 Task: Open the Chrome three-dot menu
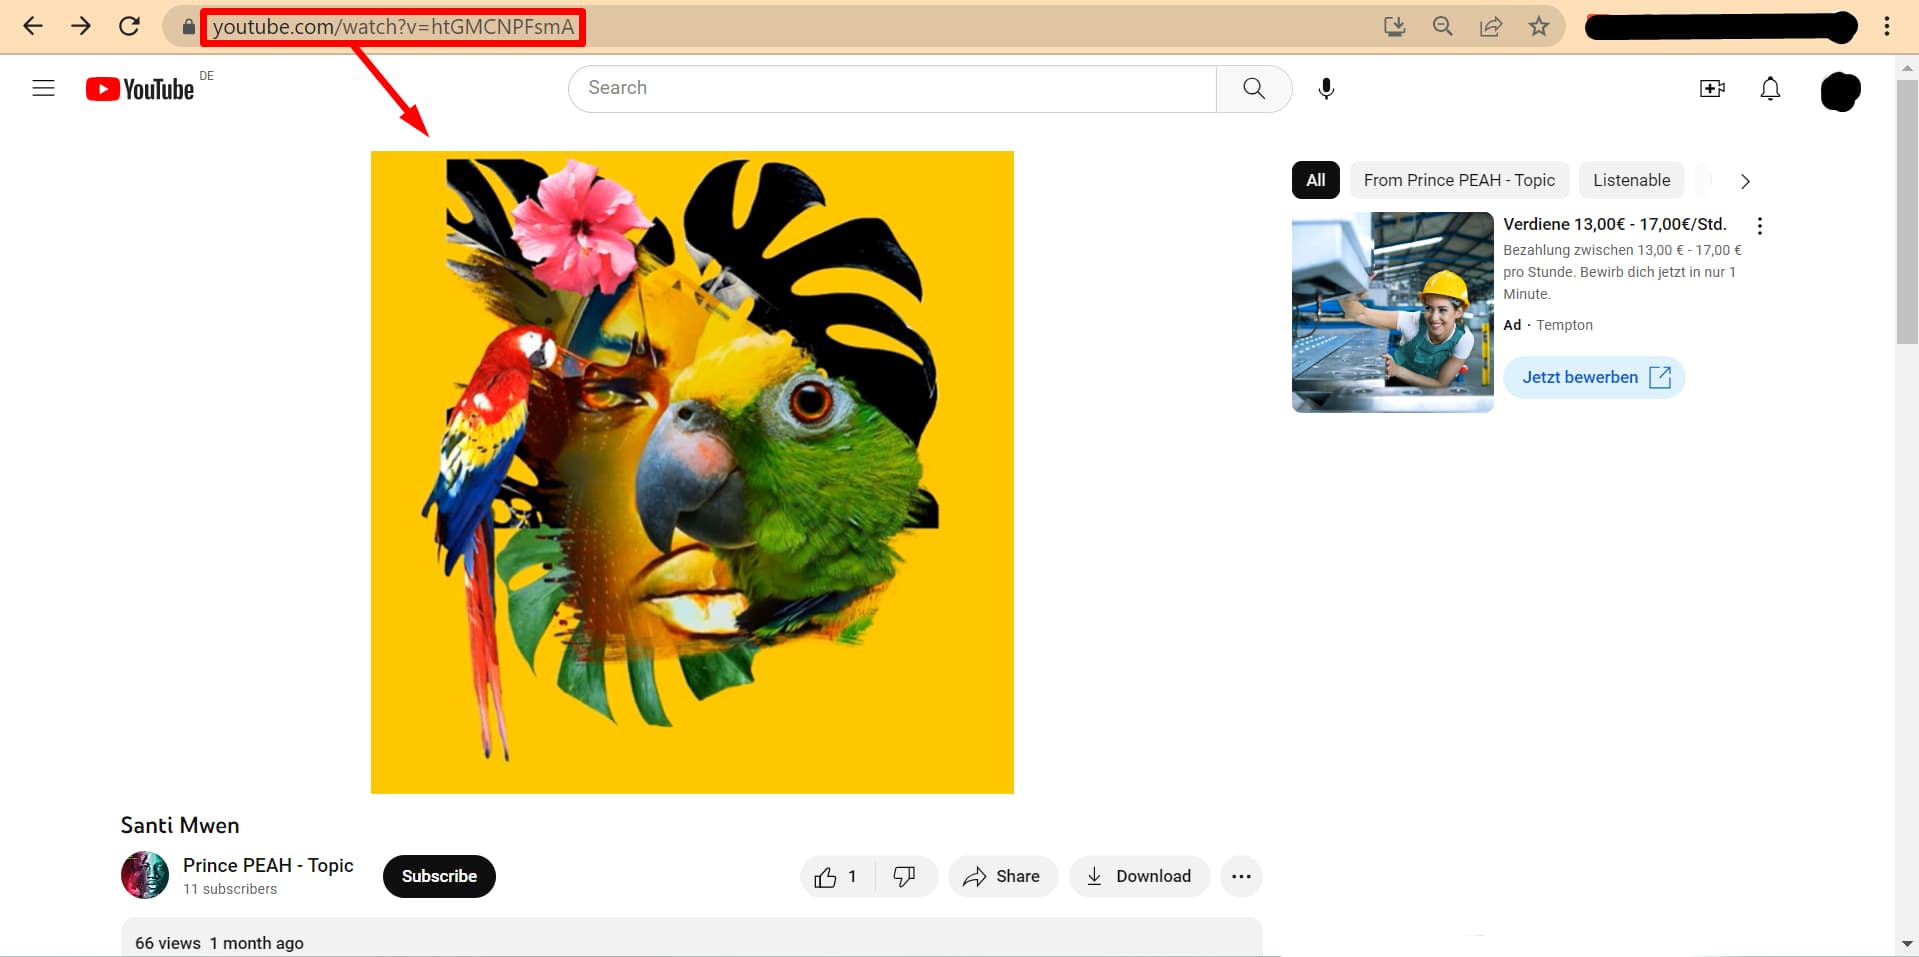pyautogui.click(x=1887, y=26)
